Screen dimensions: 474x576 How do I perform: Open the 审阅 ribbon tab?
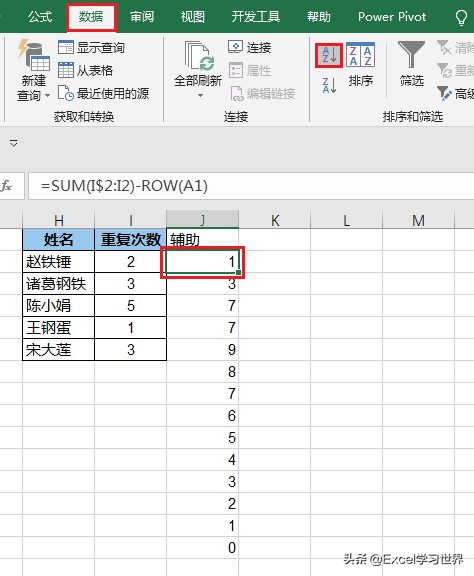point(142,17)
